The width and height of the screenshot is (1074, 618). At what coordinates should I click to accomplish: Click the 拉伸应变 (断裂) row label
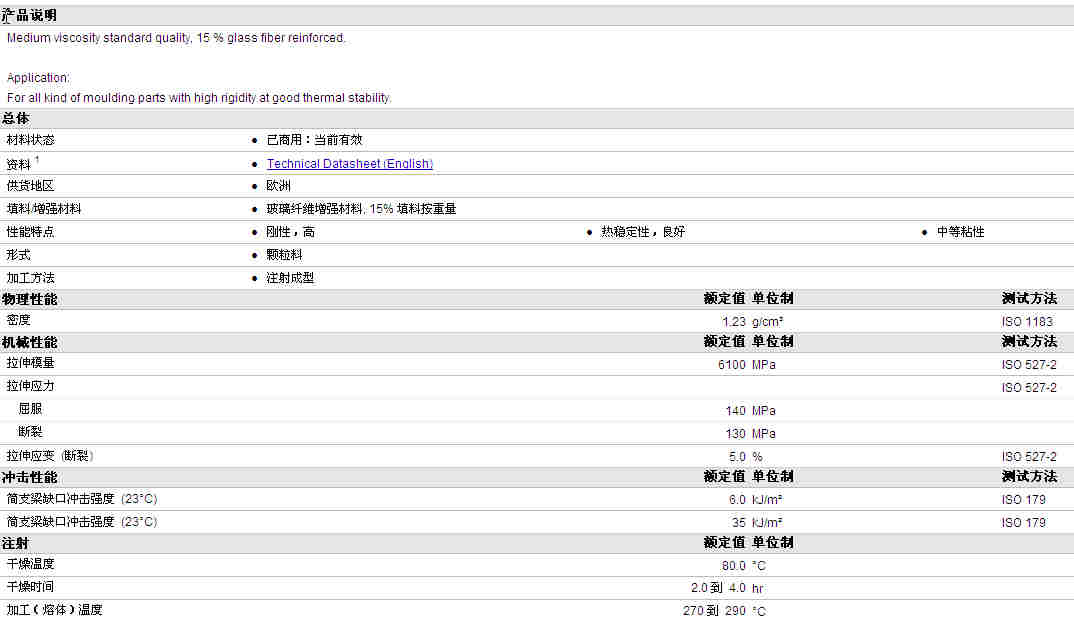[50, 456]
